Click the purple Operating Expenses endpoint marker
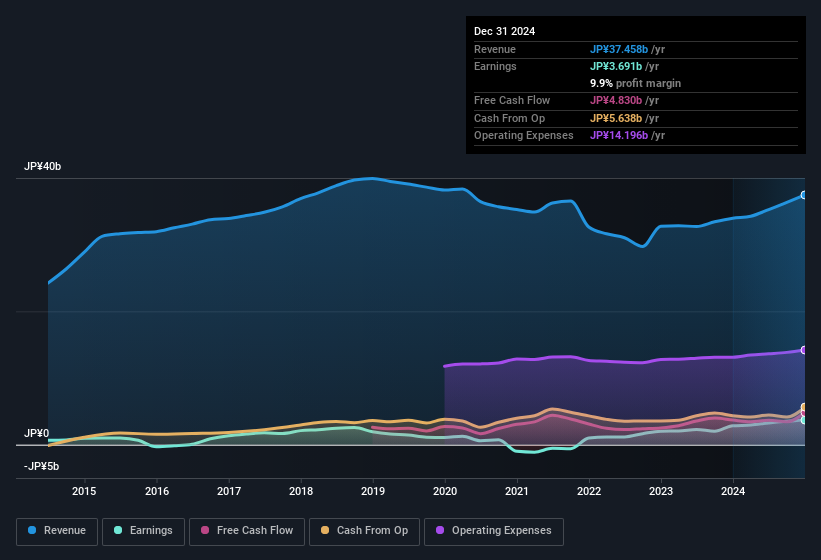The image size is (821, 560). (804, 350)
